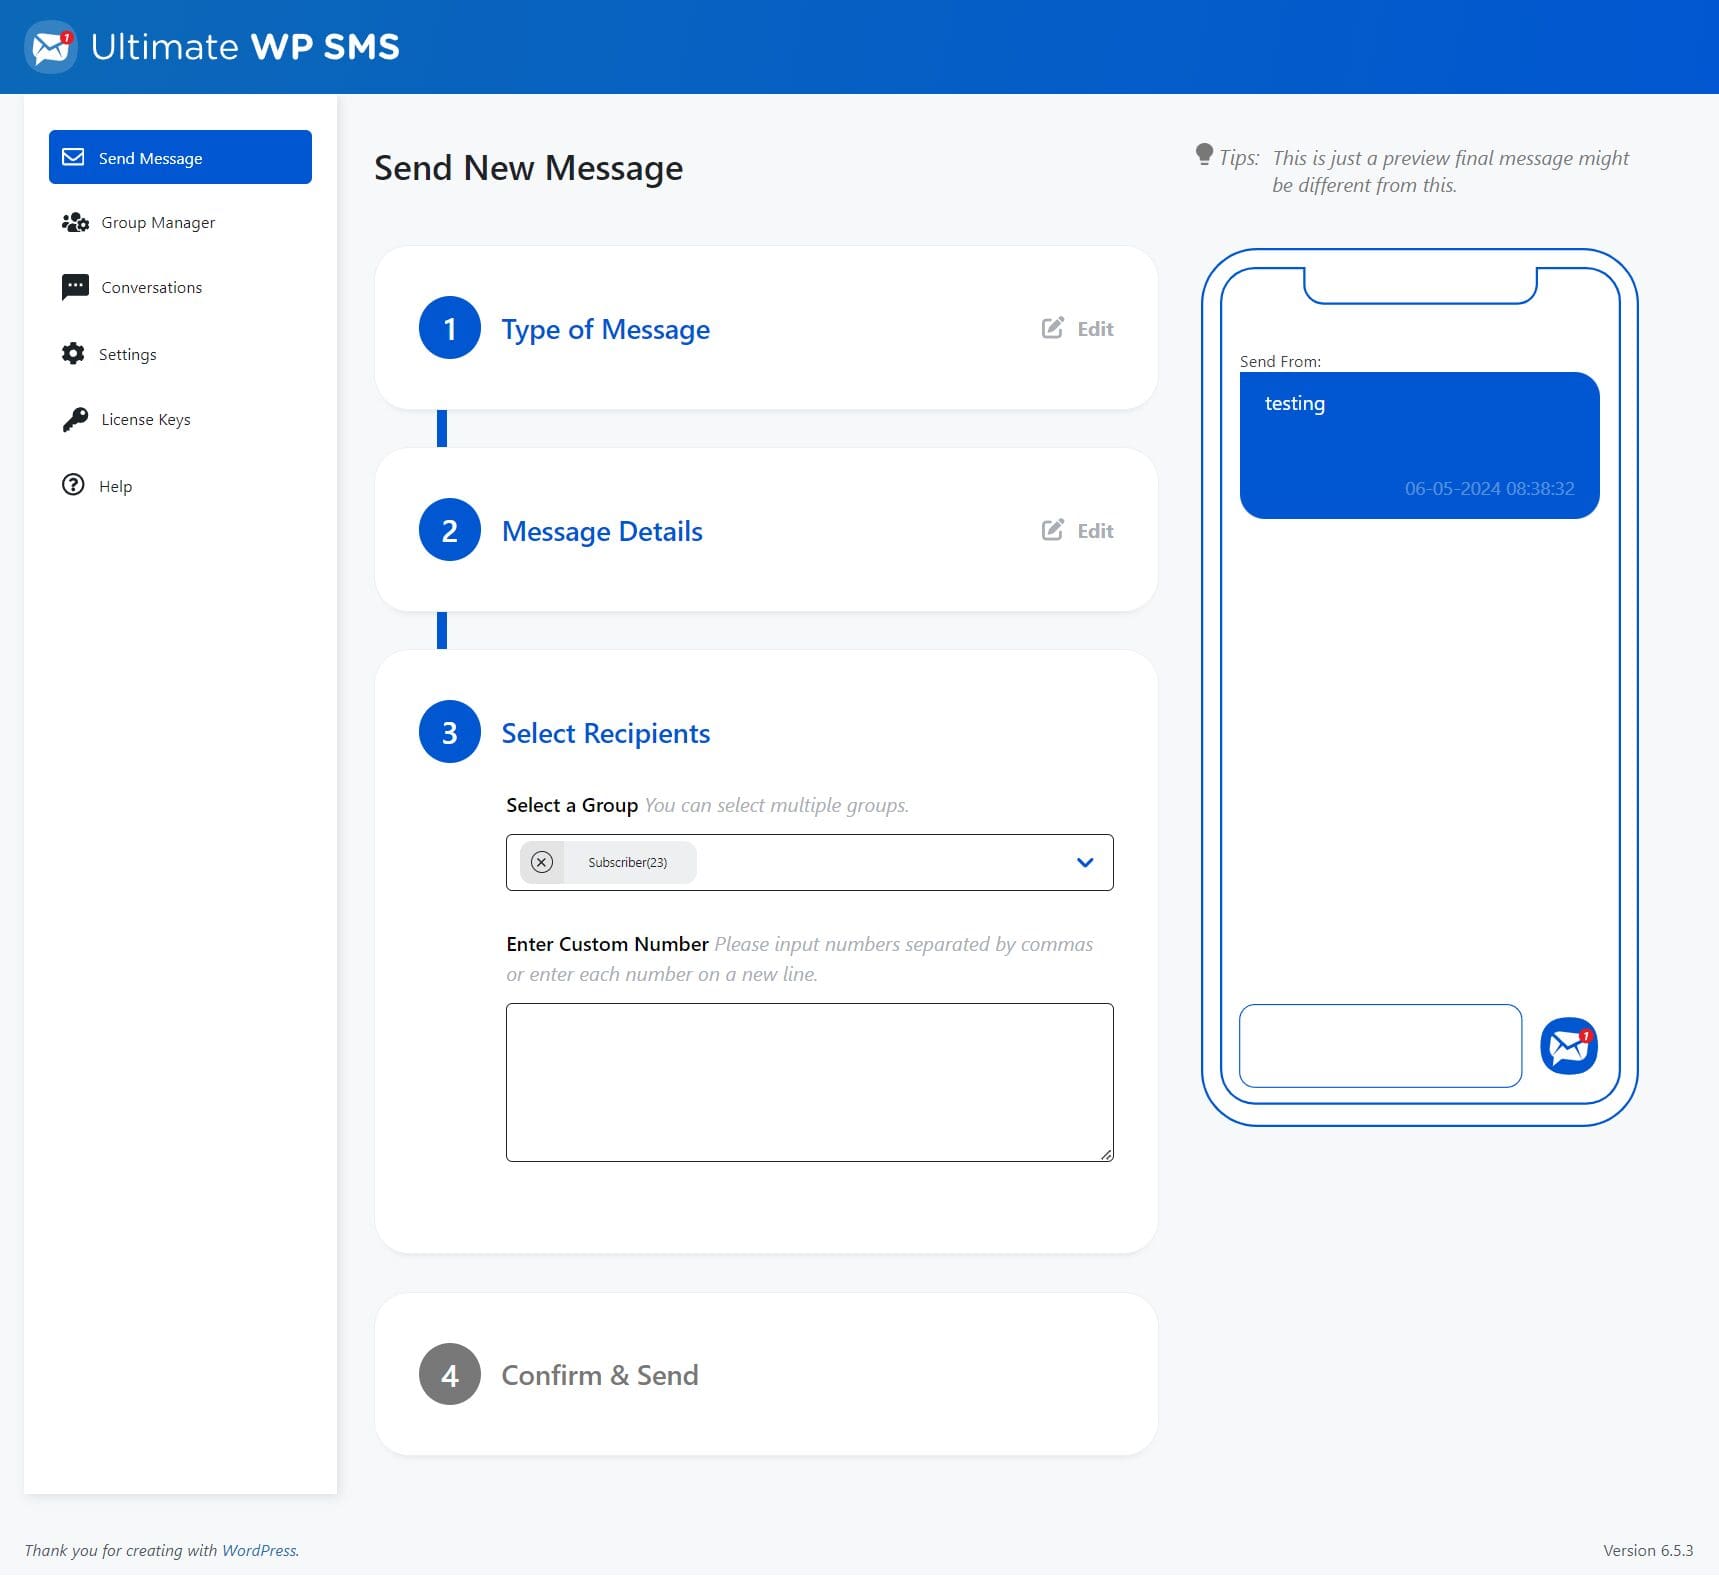Click the lightbulb Tips icon
1719x1577 pixels.
tap(1204, 155)
